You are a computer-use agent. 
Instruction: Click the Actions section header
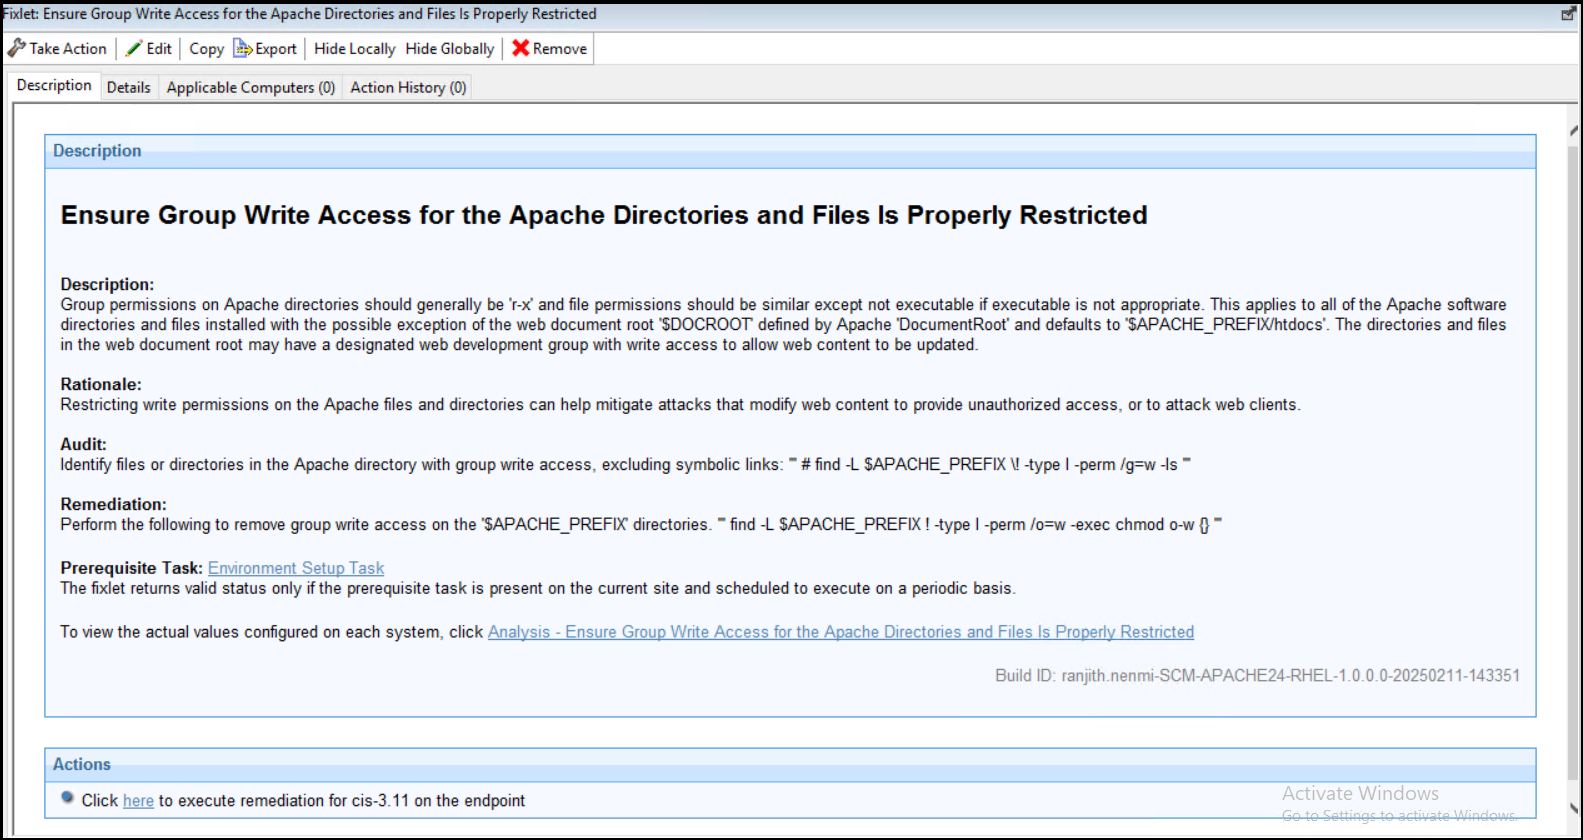790,765
